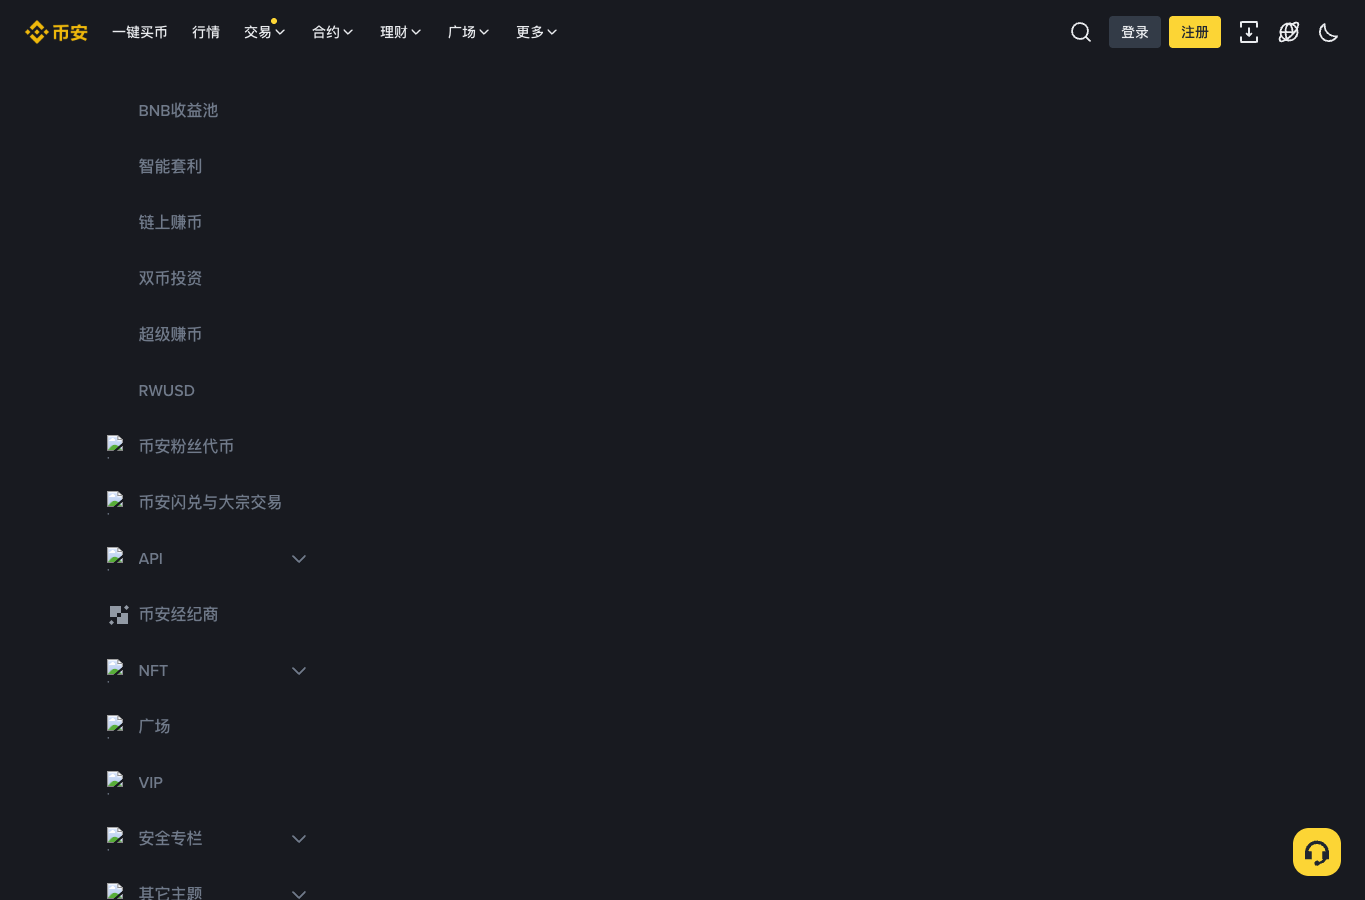Click the icon beside VIP
Image resolution: width=1365 pixels, height=900 pixels.
pos(116,782)
